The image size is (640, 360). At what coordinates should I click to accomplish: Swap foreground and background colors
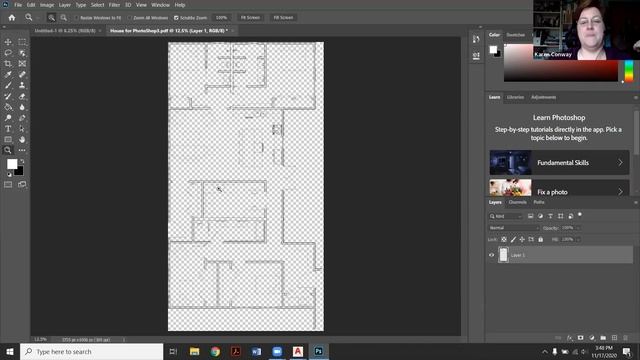point(22,161)
